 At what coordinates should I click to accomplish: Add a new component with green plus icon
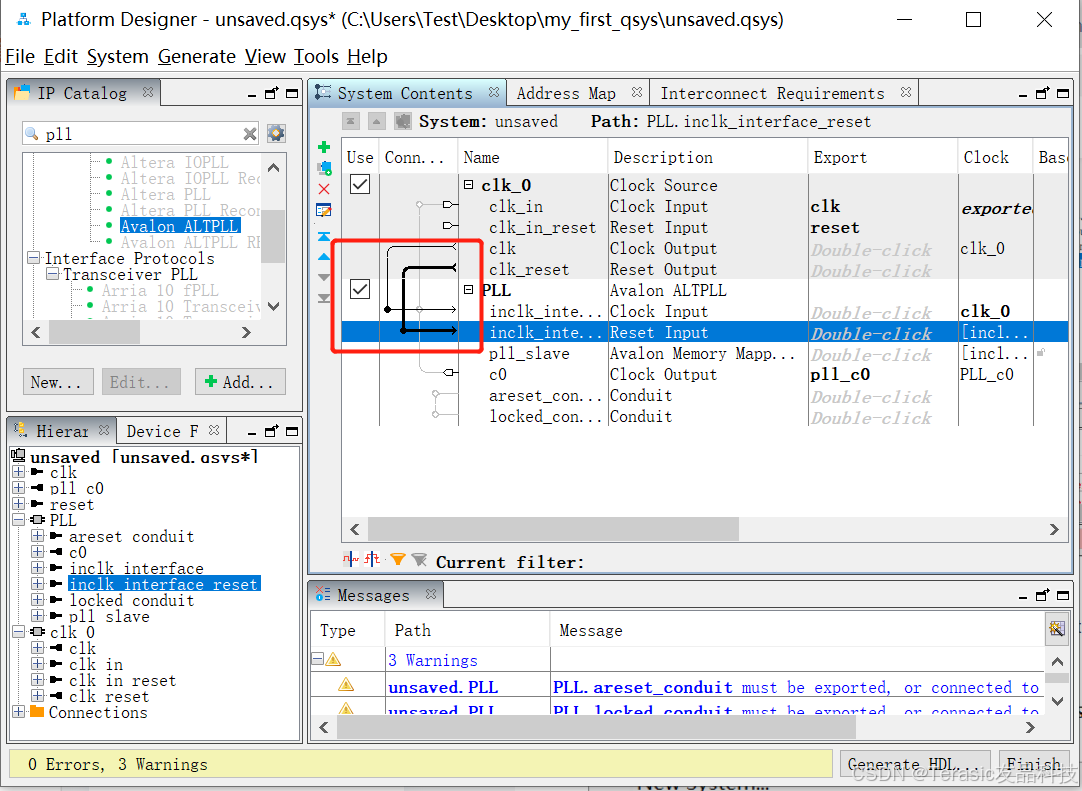point(324,146)
